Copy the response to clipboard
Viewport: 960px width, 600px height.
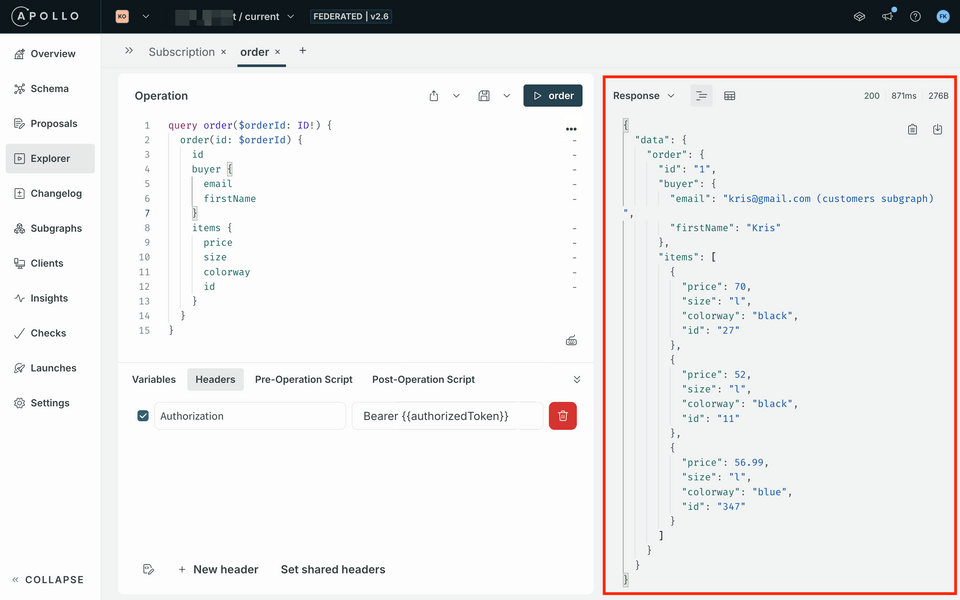click(912, 129)
